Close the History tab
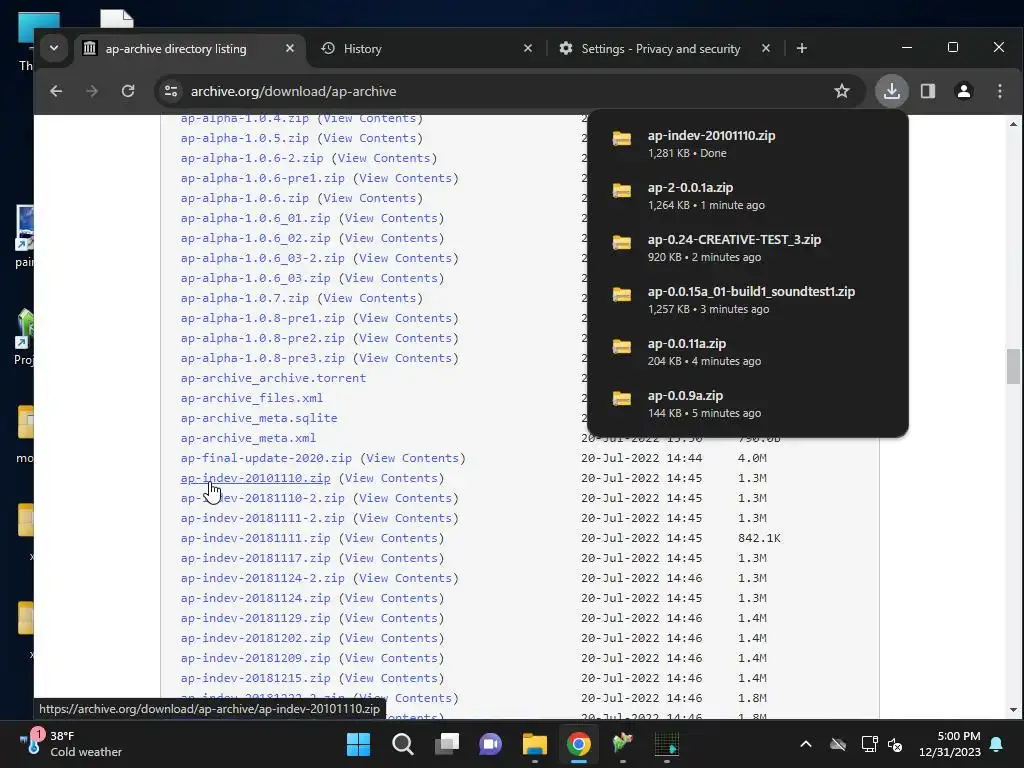Viewport: 1024px width, 768px height. point(528,48)
